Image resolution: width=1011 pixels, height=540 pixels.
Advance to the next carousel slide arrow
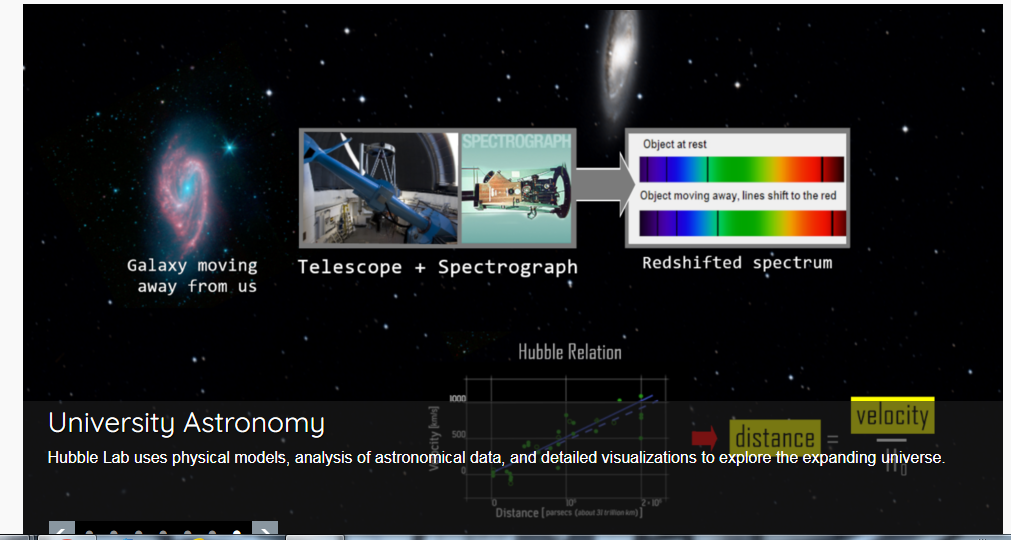(x=265, y=529)
